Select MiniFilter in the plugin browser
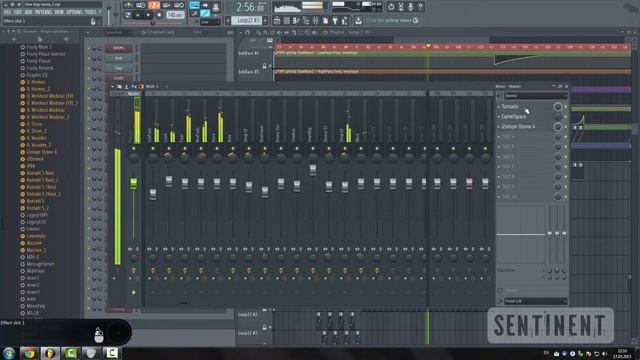This screenshot has width=640, height=360. coord(36,271)
